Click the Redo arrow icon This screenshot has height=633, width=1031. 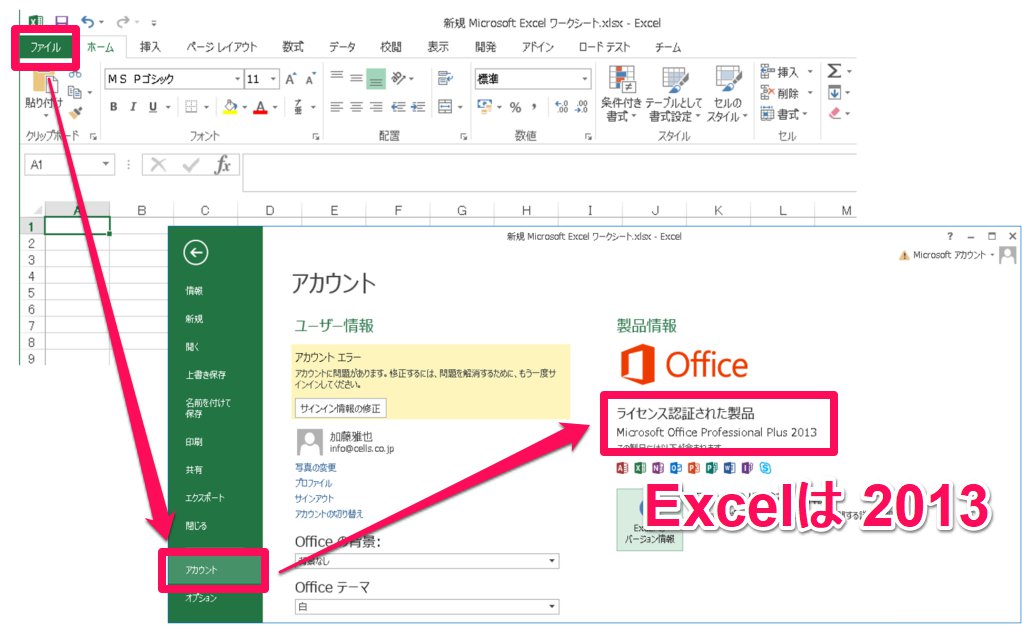coord(123,22)
